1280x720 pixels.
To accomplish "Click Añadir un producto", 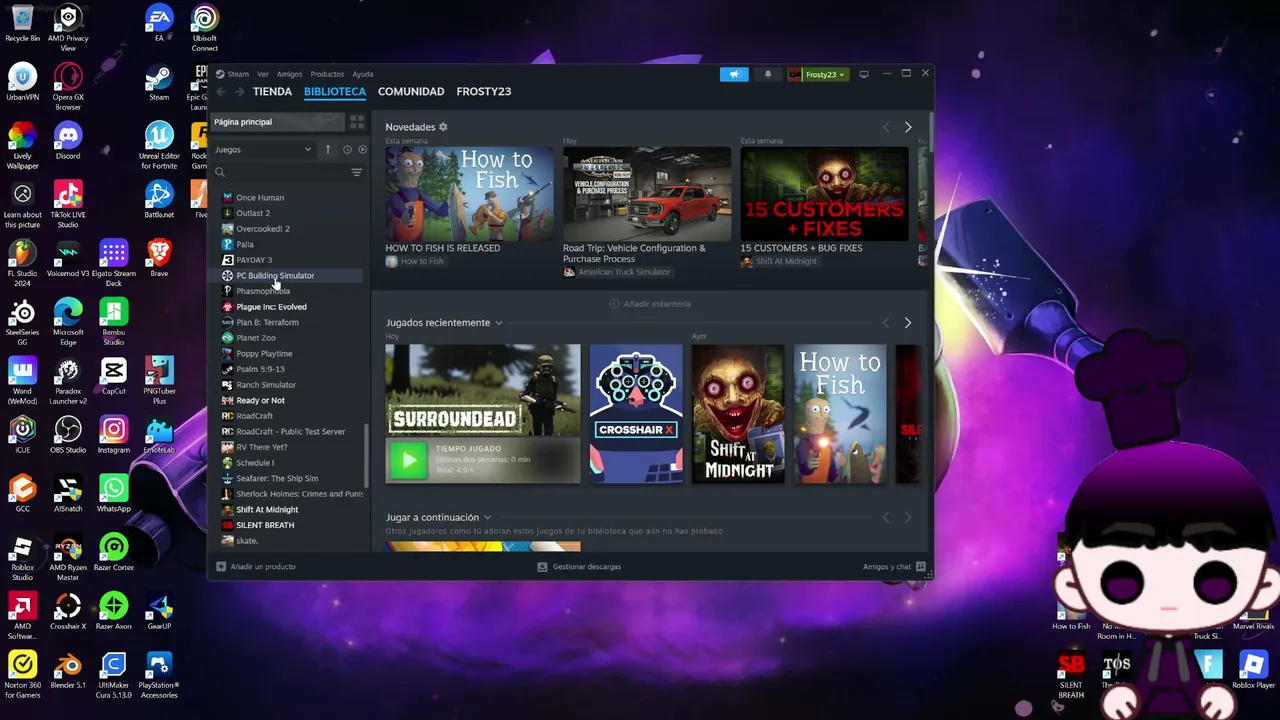I will [x=256, y=567].
